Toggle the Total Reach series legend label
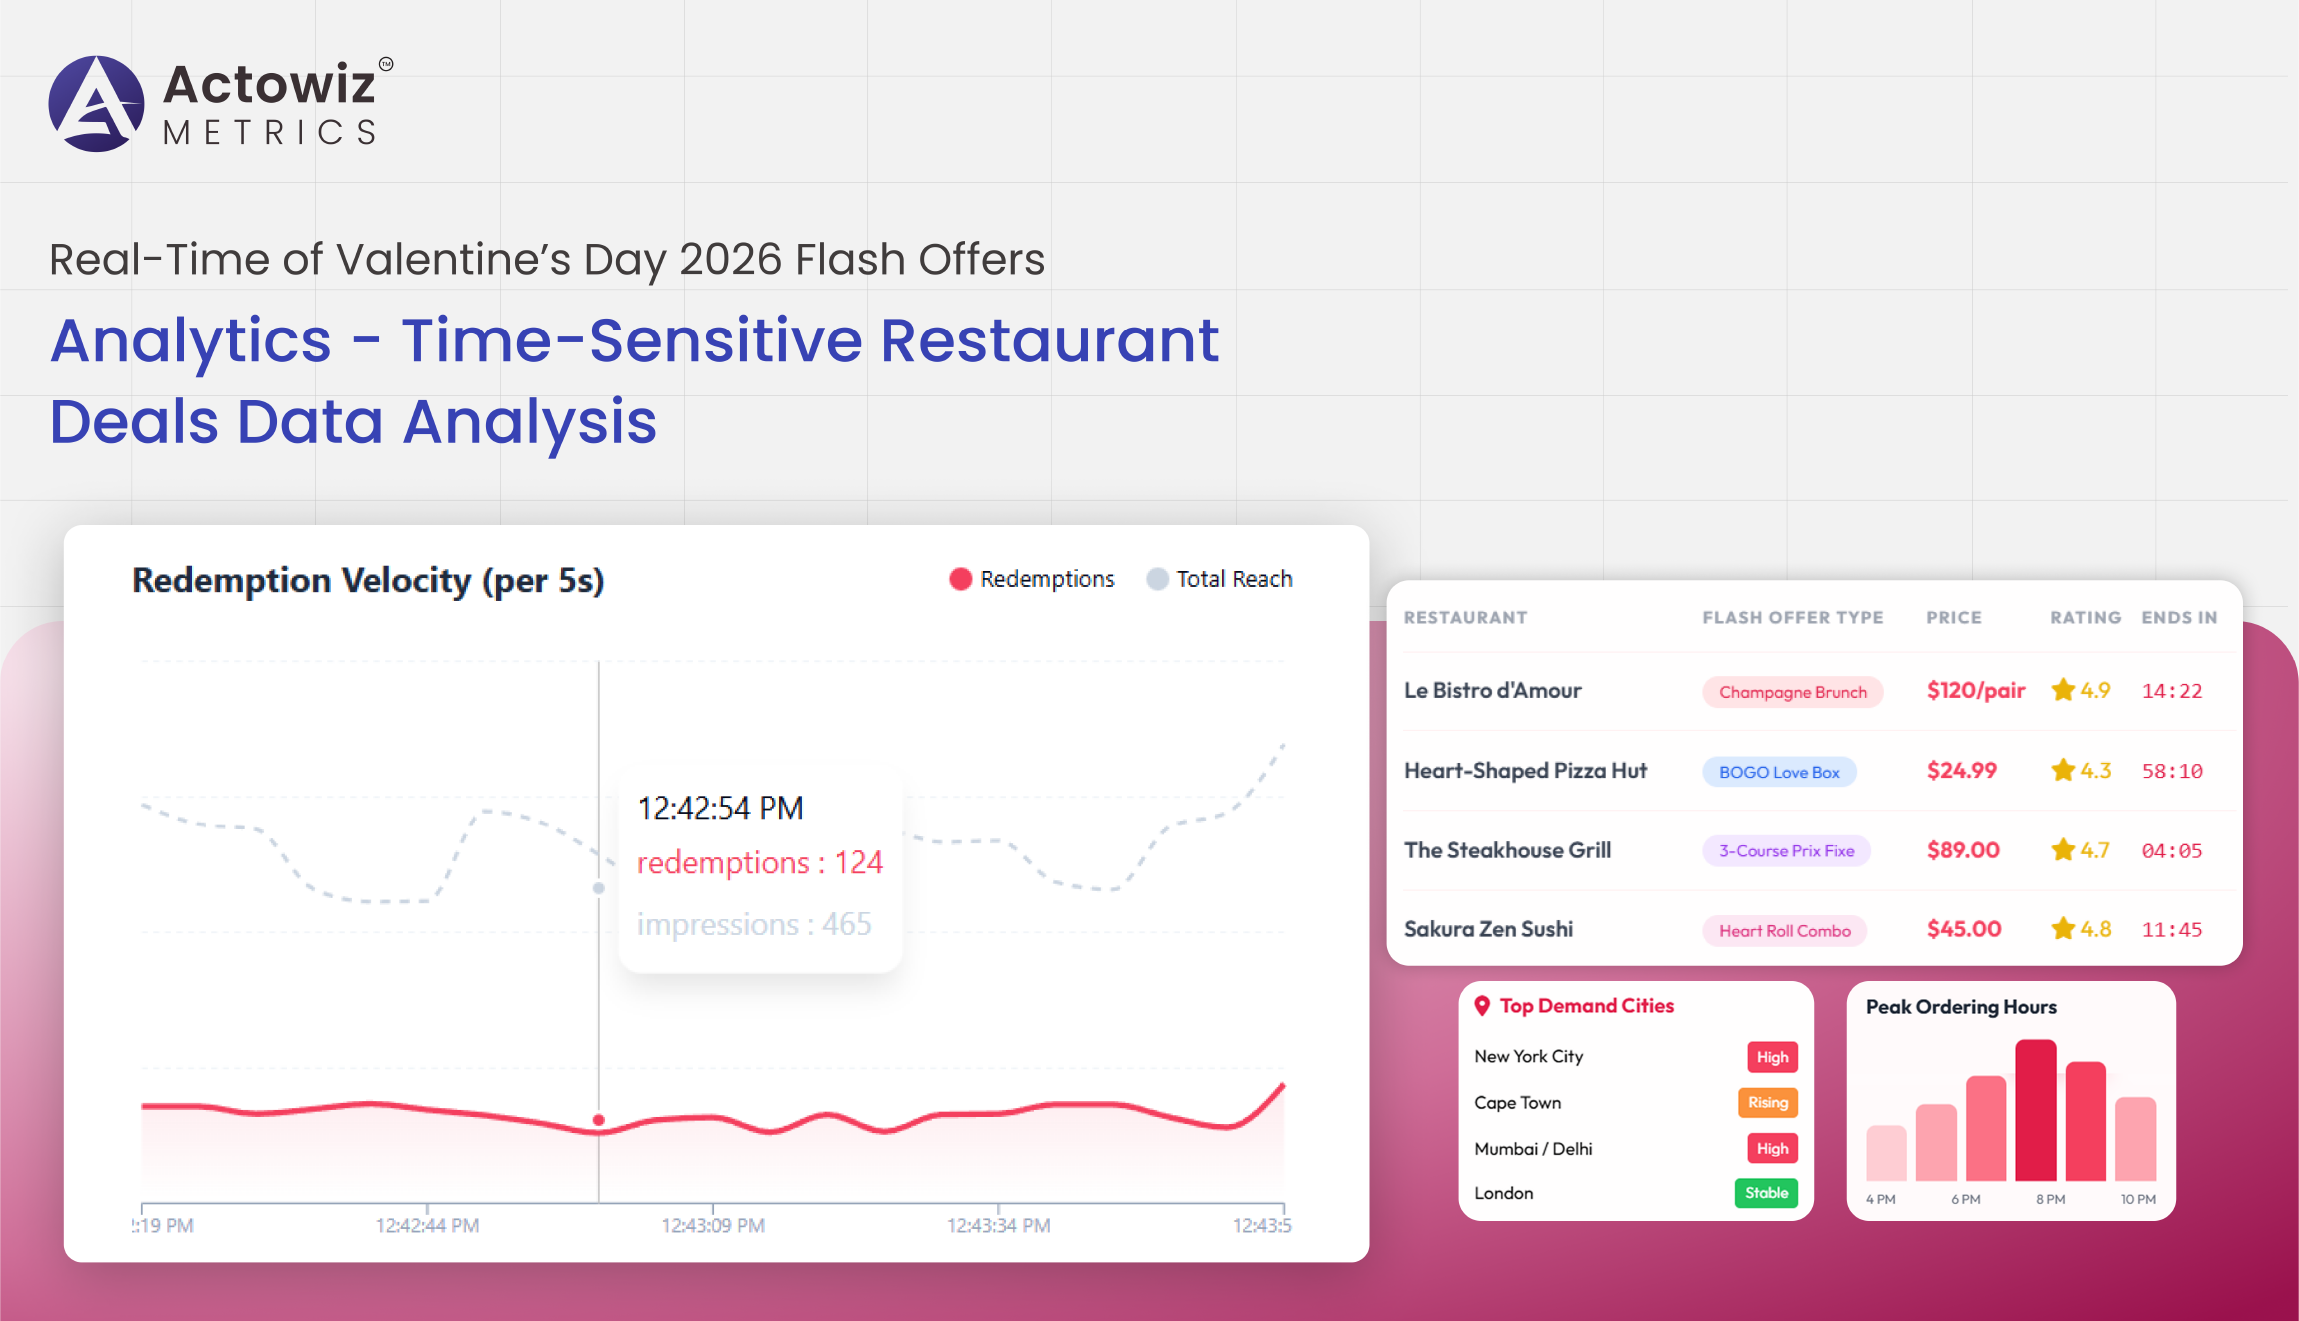Screen dimensions: 2299x1321 (1234, 579)
